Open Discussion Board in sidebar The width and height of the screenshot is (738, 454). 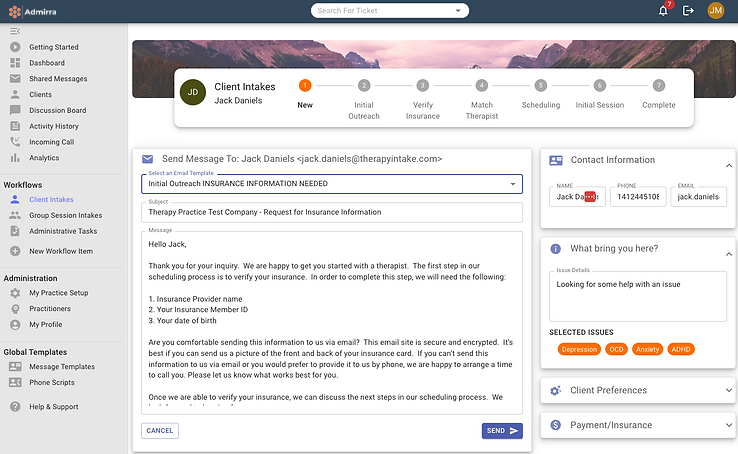point(57,110)
